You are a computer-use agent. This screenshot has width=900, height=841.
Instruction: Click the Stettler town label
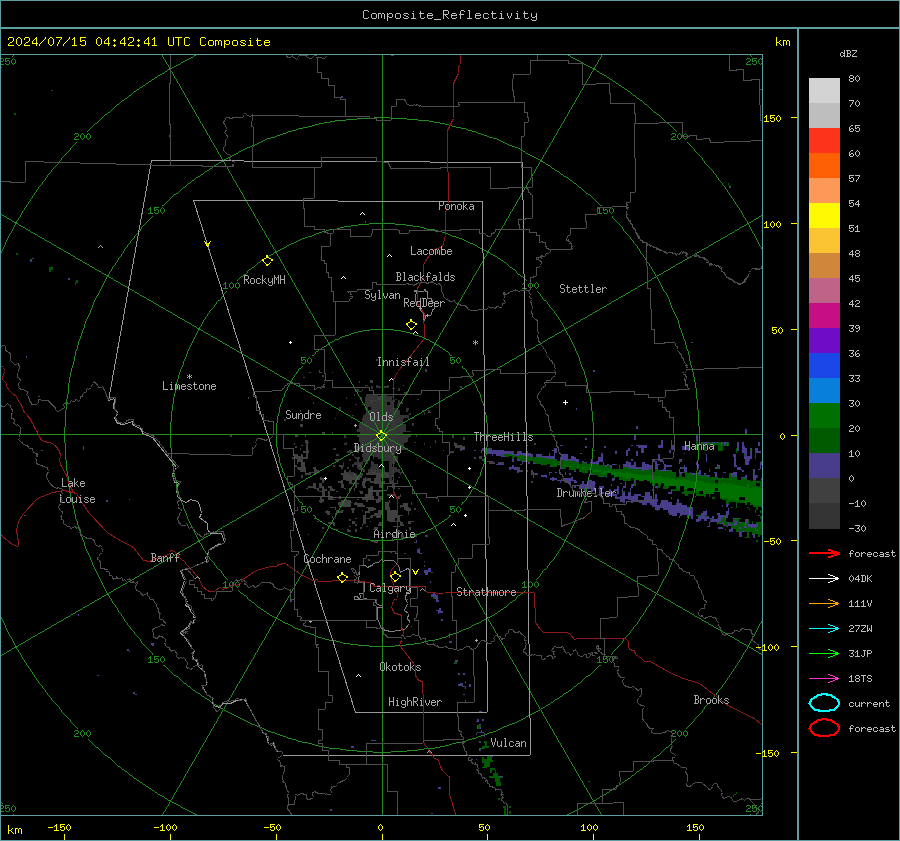pyautogui.click(x=583, y=289)
